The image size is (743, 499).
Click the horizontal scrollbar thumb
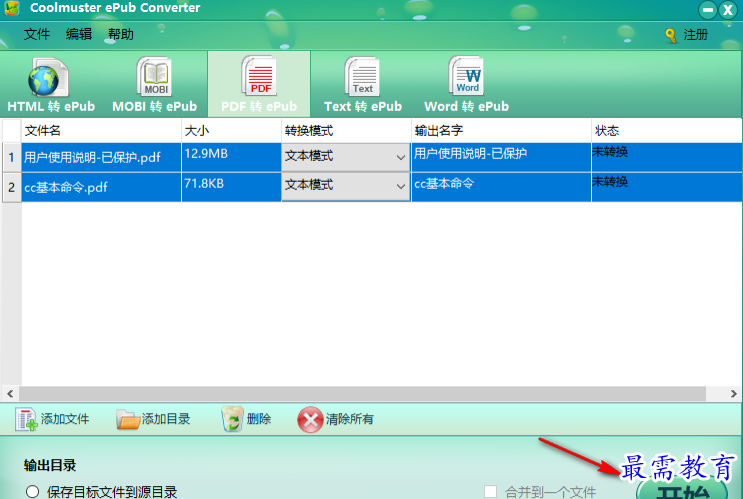click(x=362, y=393)
